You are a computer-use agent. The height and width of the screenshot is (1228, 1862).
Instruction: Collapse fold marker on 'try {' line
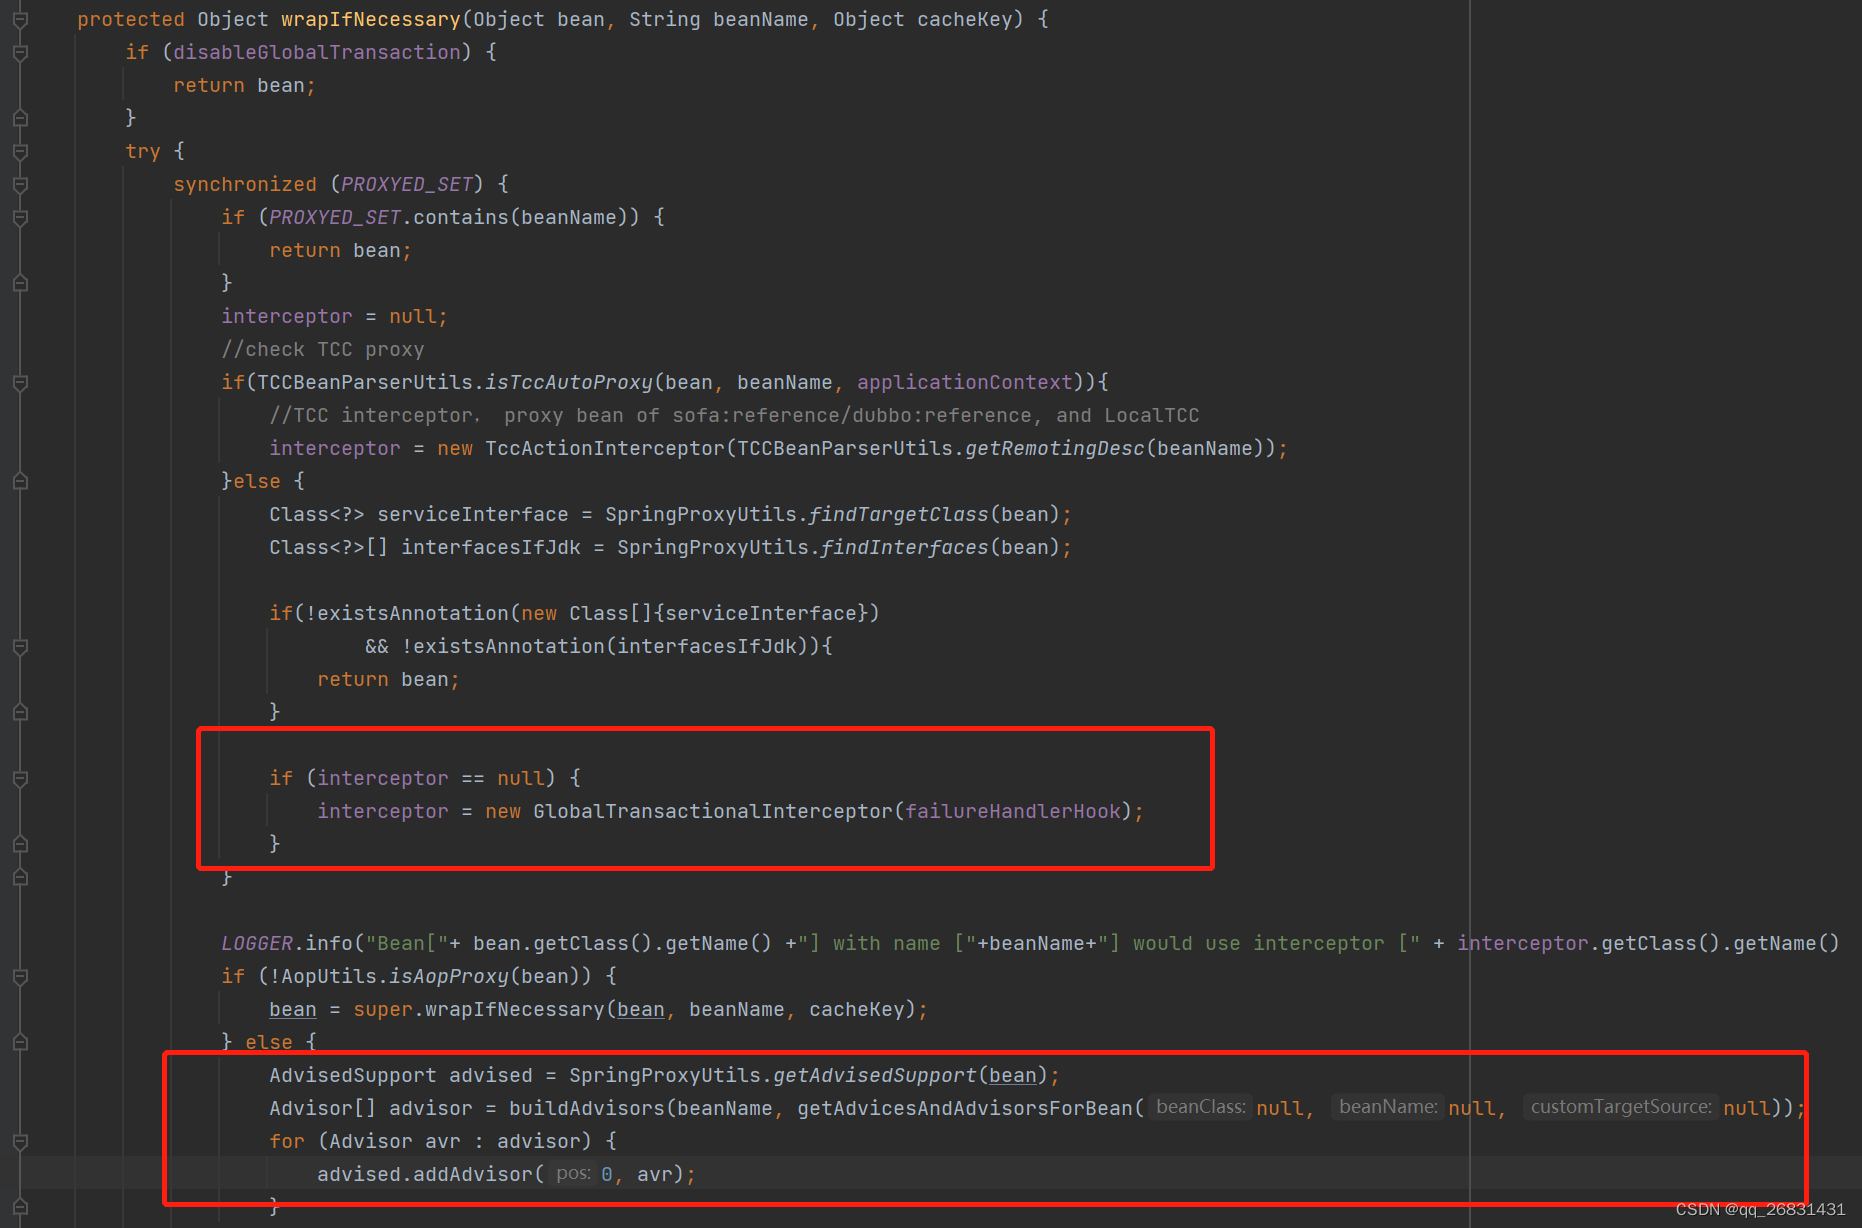coord(20,152)
